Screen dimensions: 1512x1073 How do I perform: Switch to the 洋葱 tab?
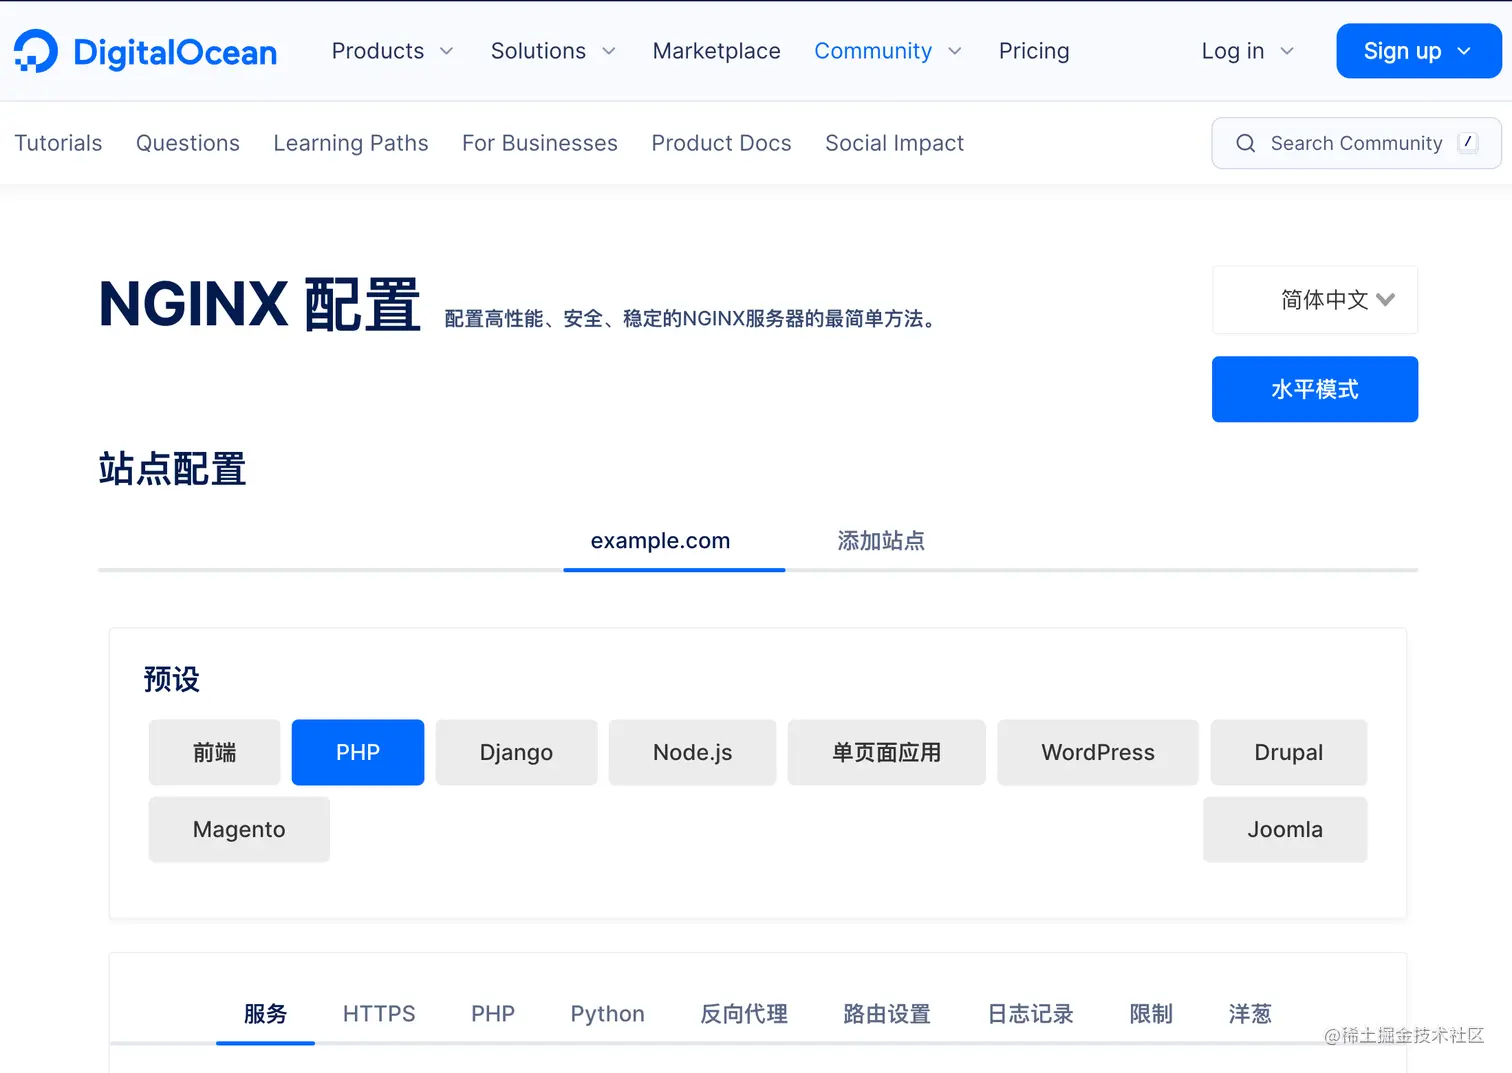pos(1250,1014)
